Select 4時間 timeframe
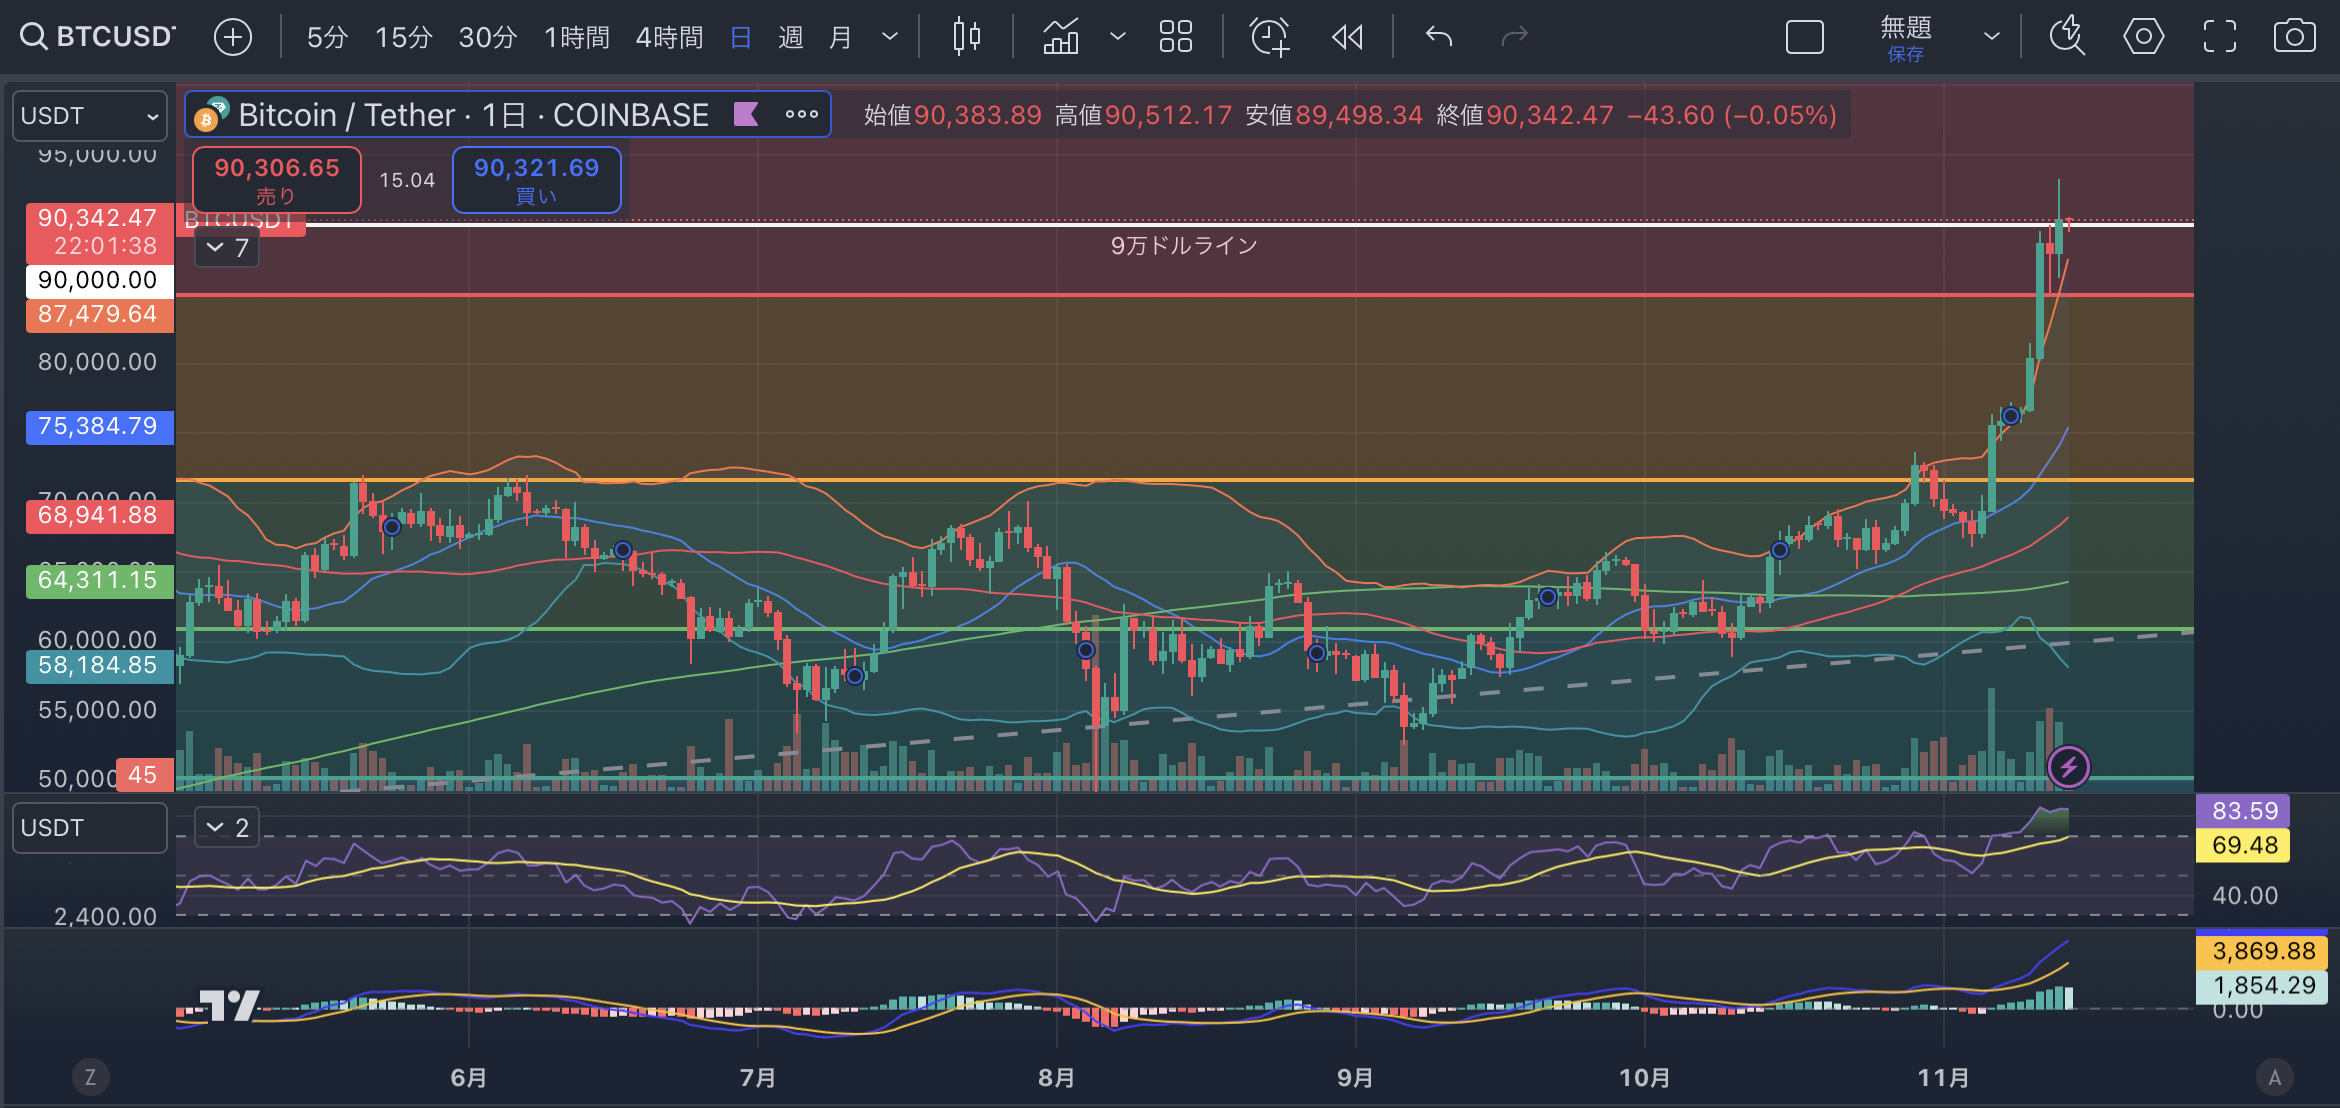Viewport: 2340px width, 1108px height. point(669,38)
